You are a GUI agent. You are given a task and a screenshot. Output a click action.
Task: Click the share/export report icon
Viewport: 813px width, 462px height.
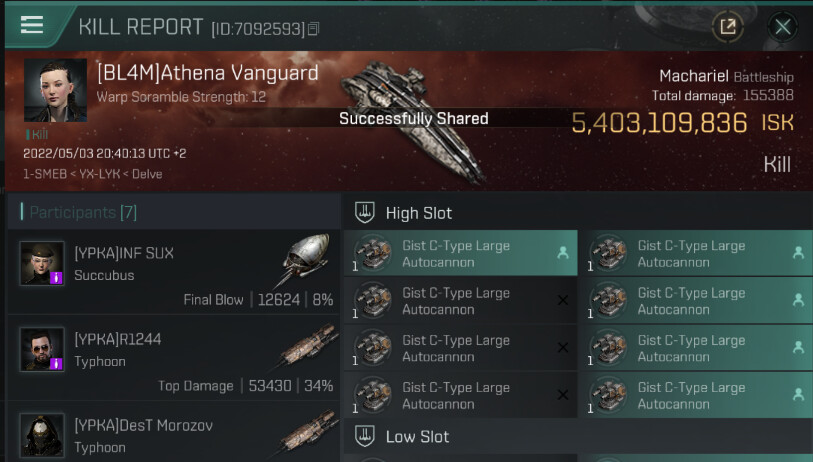click(x=727, y=27)
